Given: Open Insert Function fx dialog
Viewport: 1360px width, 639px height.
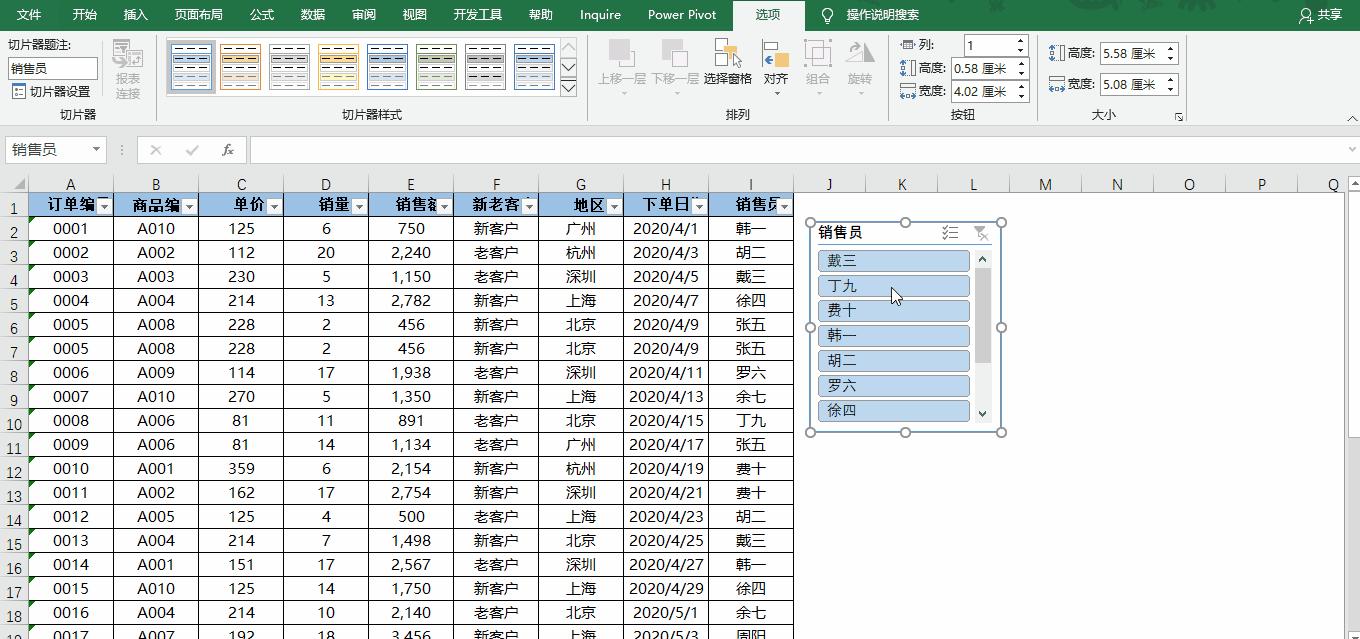Looking at the screenshot, I should click(x=228, y=150).
